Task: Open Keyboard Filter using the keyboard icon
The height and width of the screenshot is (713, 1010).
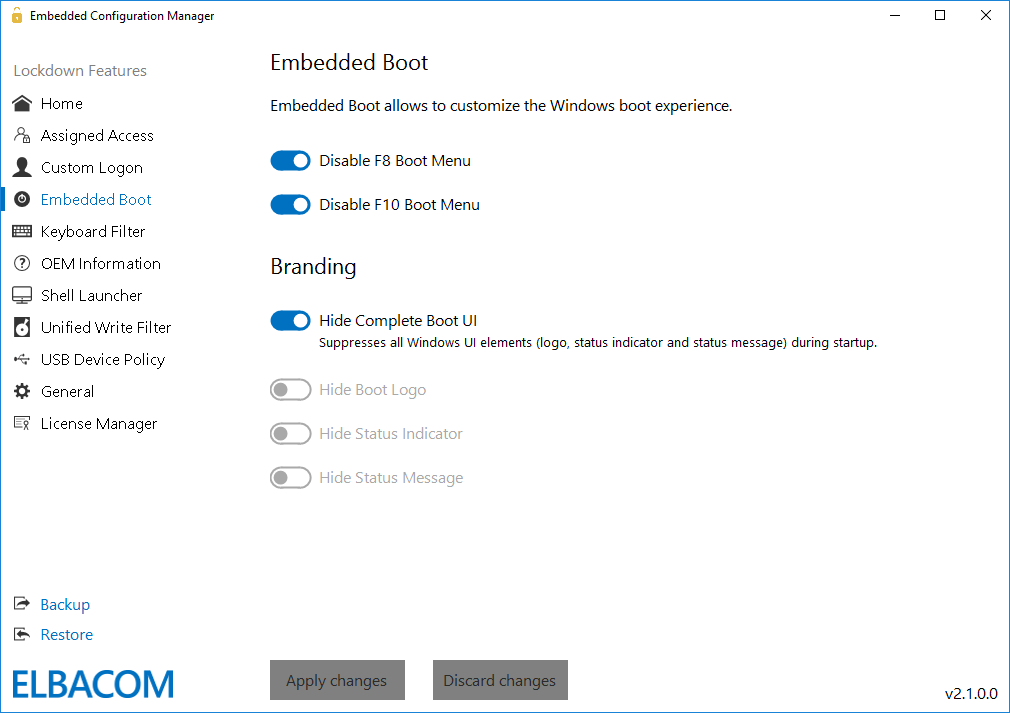Action: click(x=21, y=231)
